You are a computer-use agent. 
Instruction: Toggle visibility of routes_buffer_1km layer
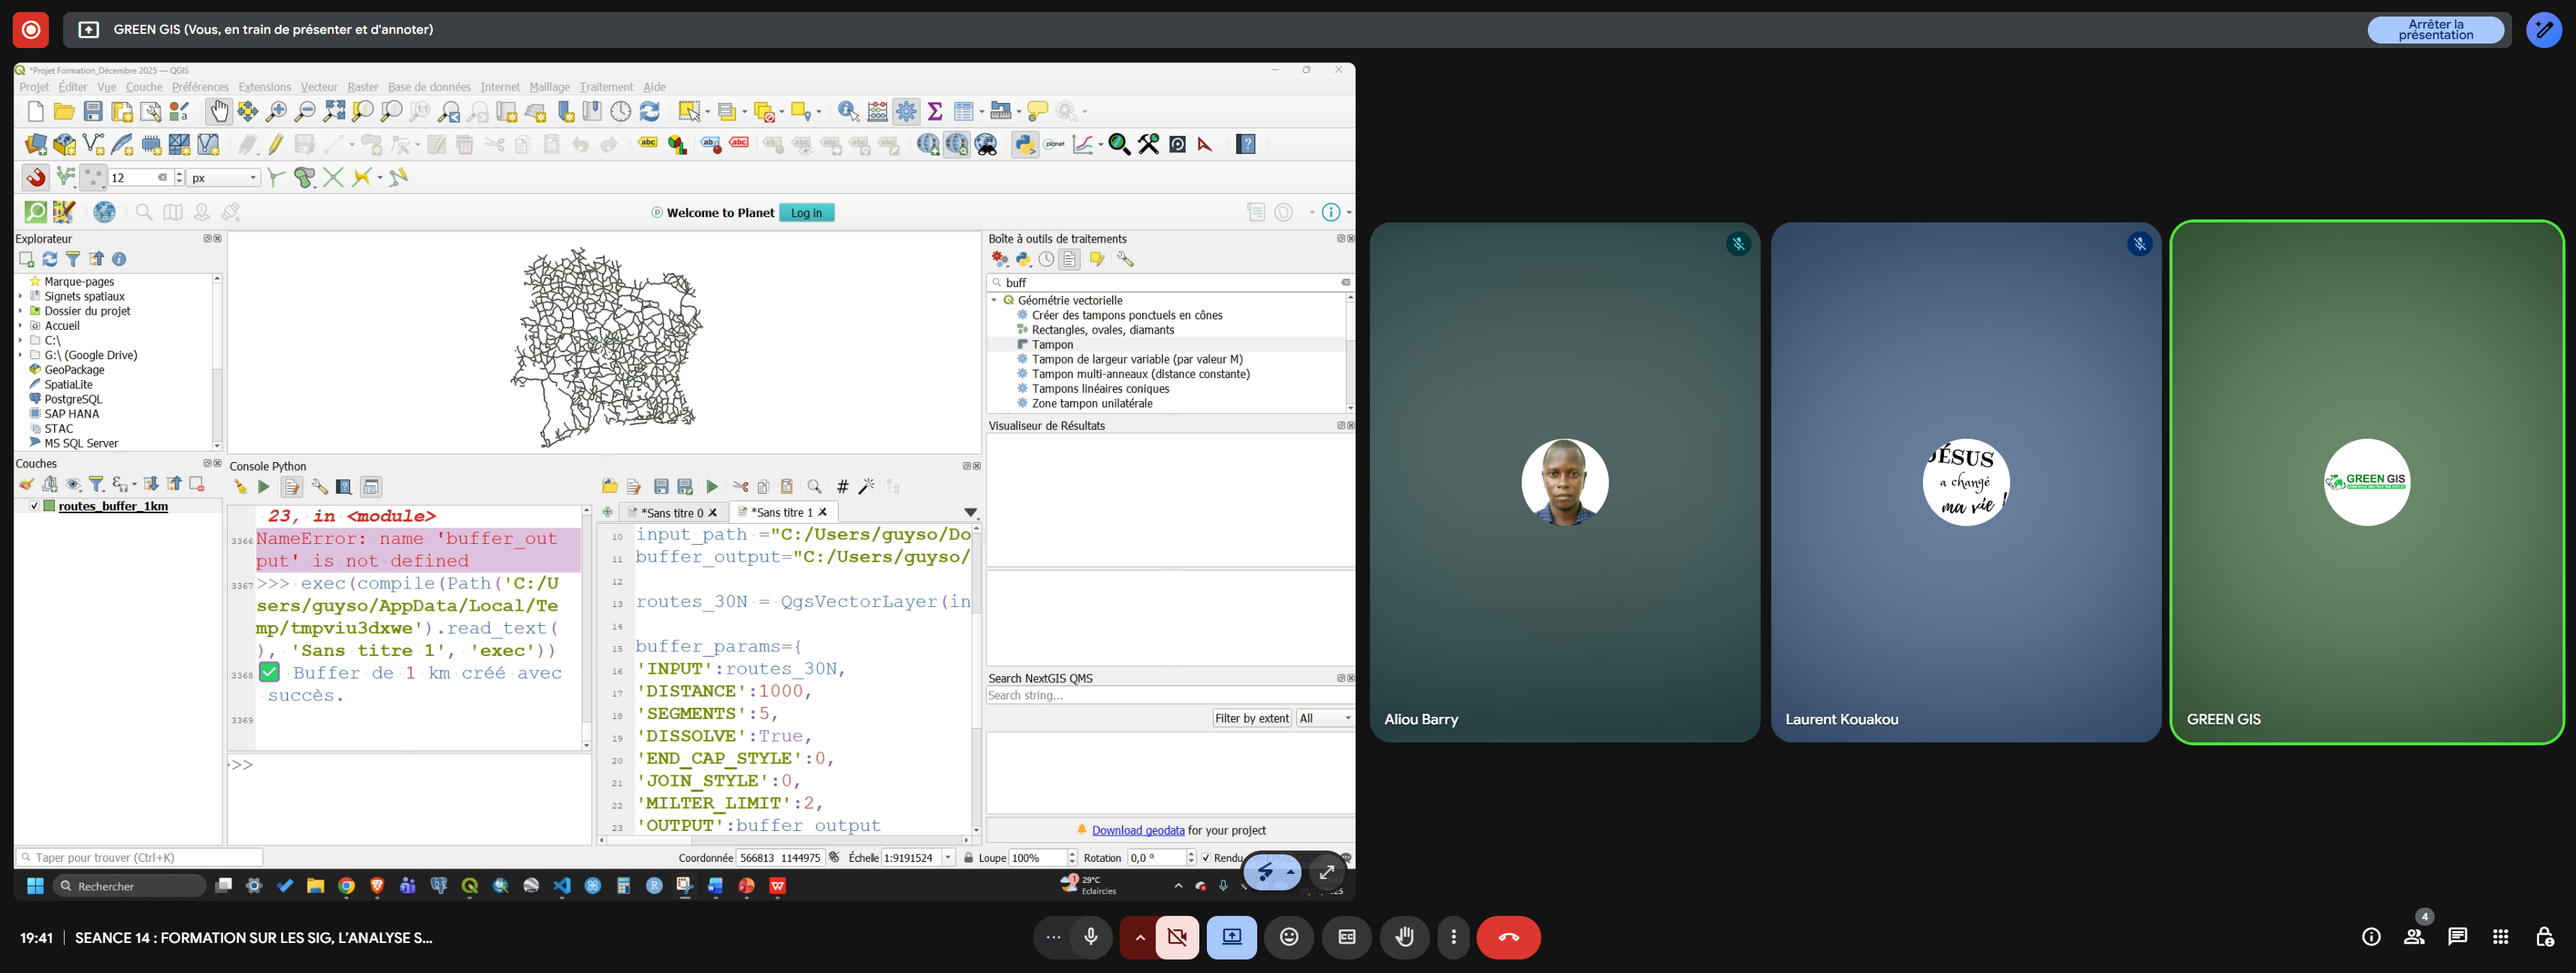click(x=34, y=506)
